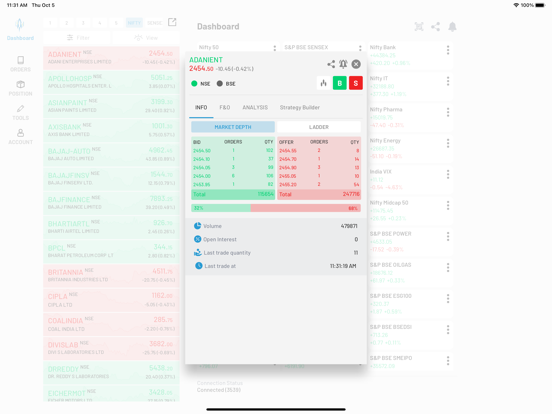Select the AXISBANK watchlist row
552x414 pixels.
point(111,131)
